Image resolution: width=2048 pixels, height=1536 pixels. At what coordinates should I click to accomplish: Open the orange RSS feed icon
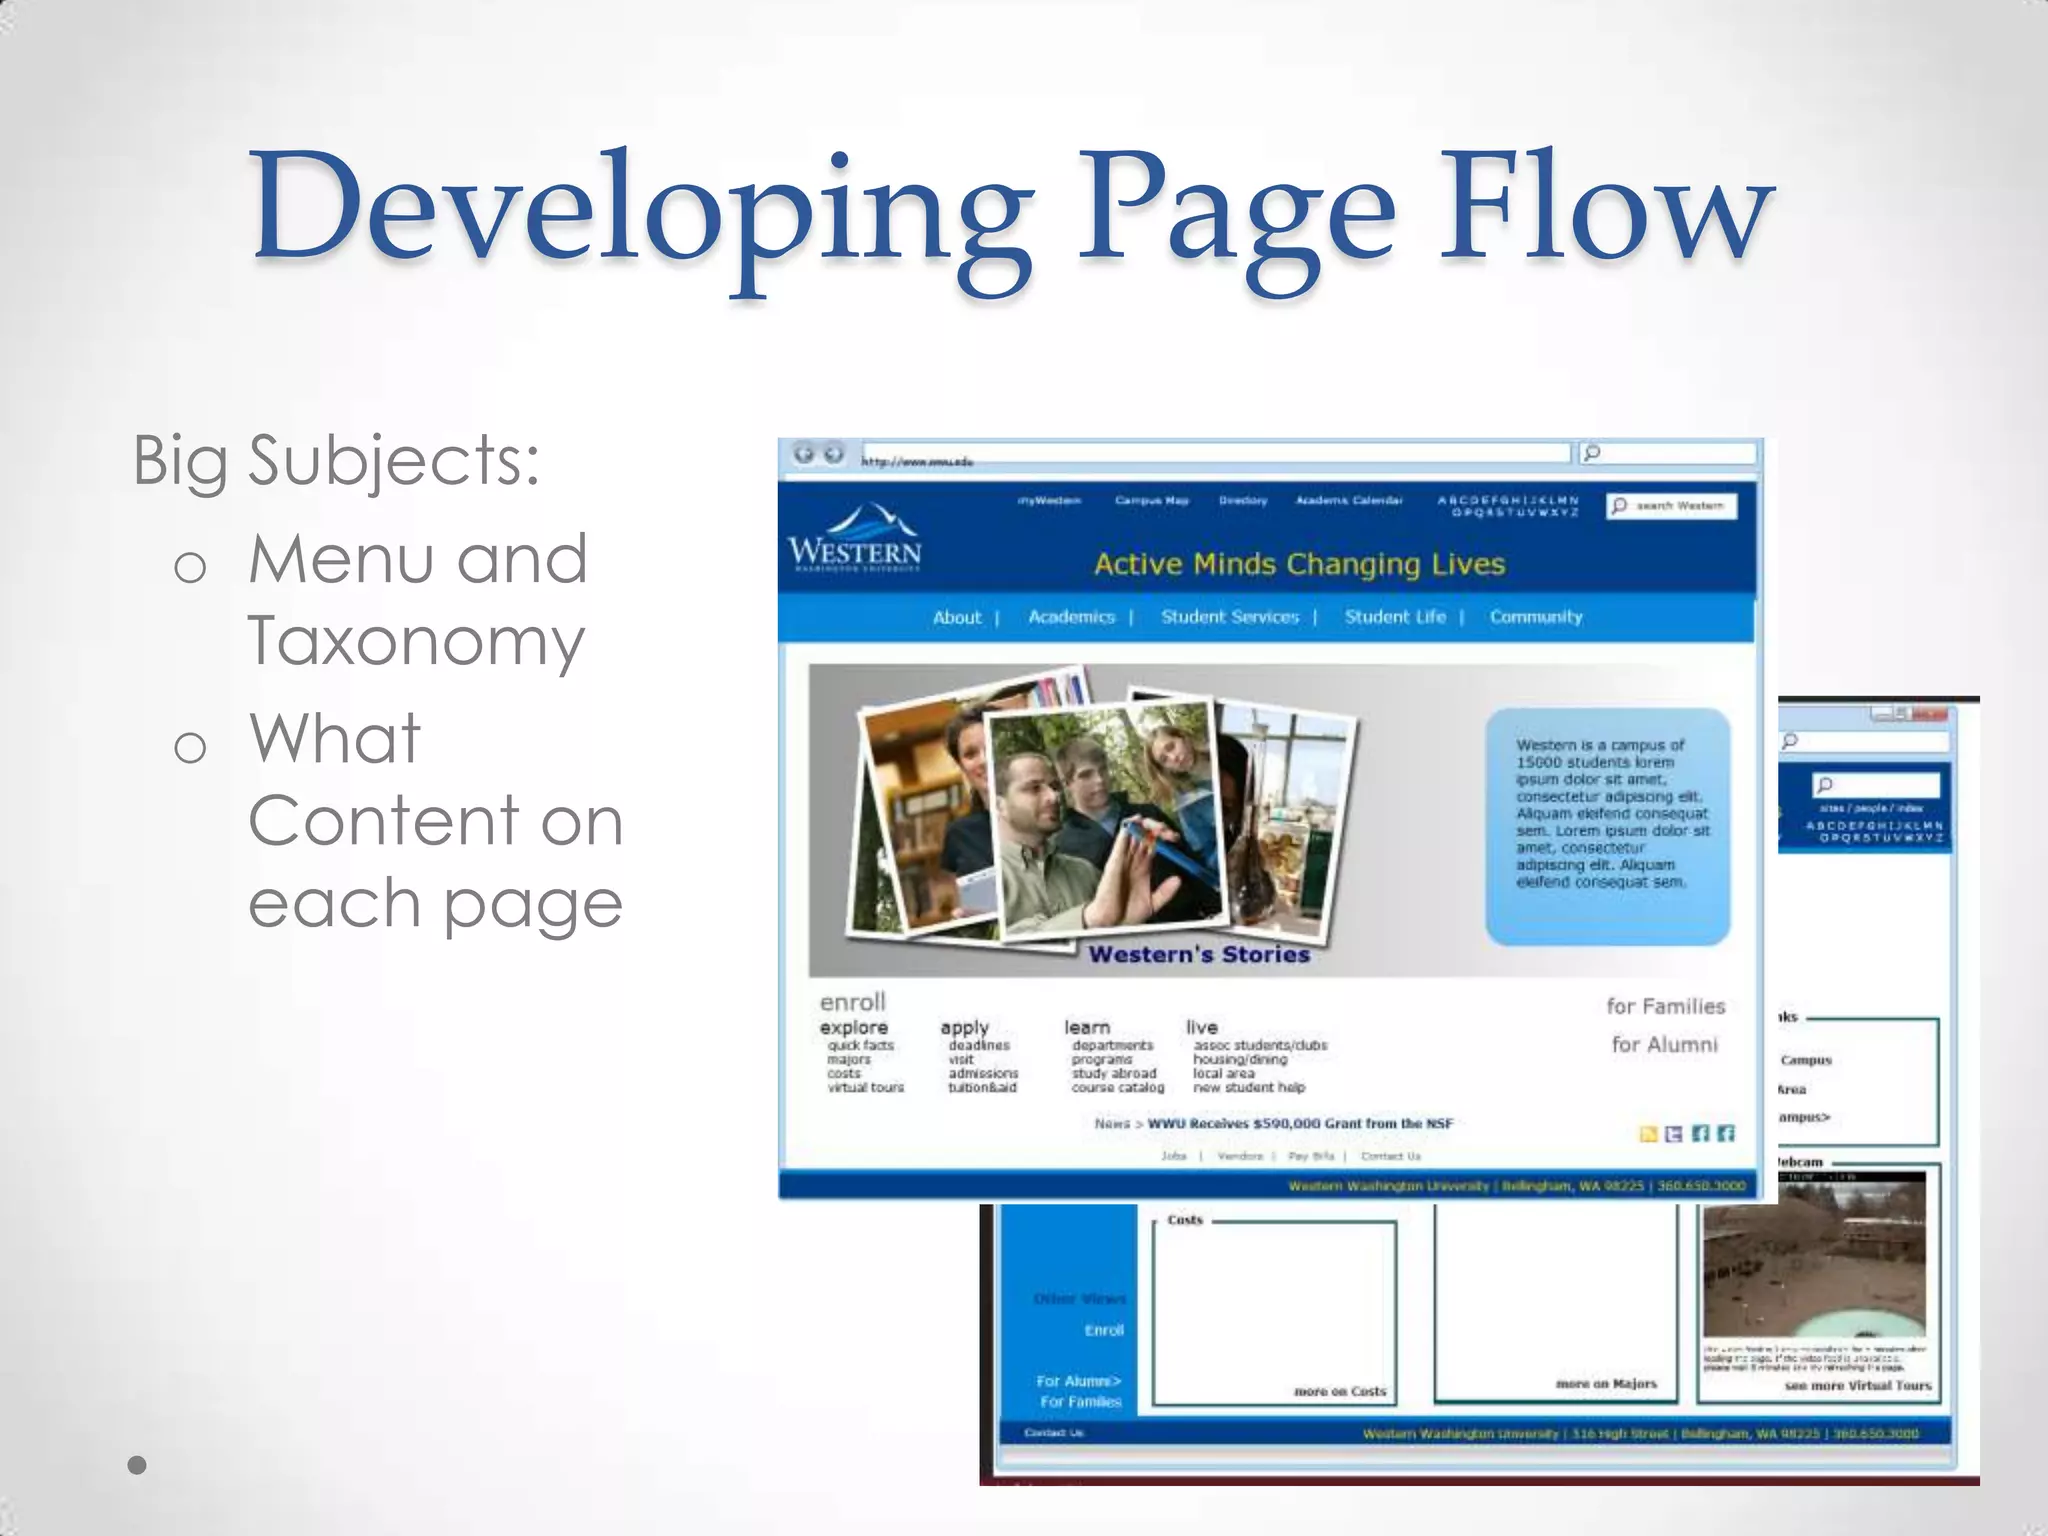pyautogui.click(x=1649, y=1133)
